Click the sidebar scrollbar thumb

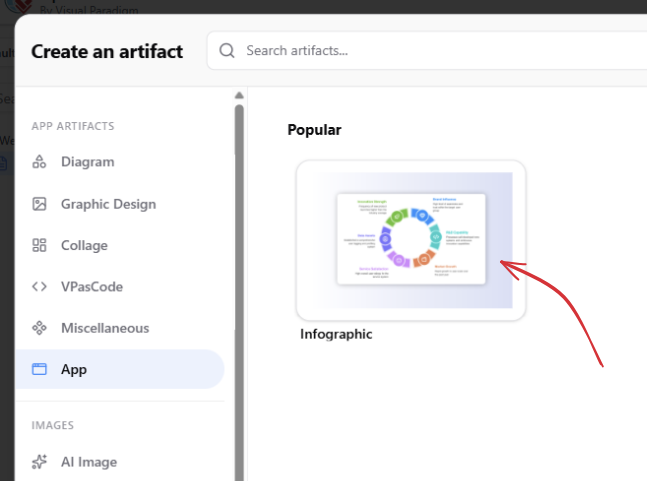(239, 293)
